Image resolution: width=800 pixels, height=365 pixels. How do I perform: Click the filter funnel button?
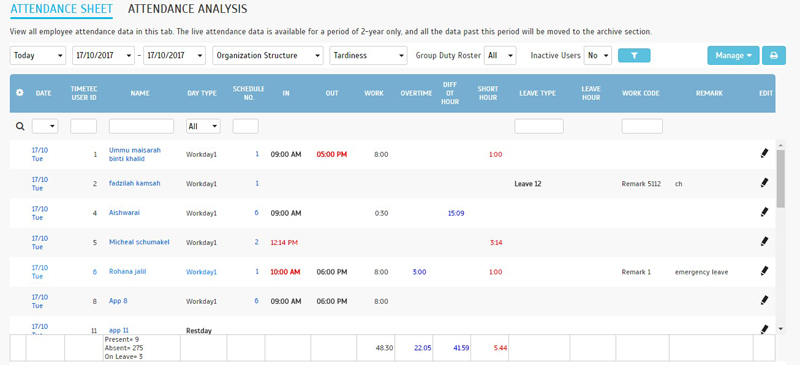634,56
